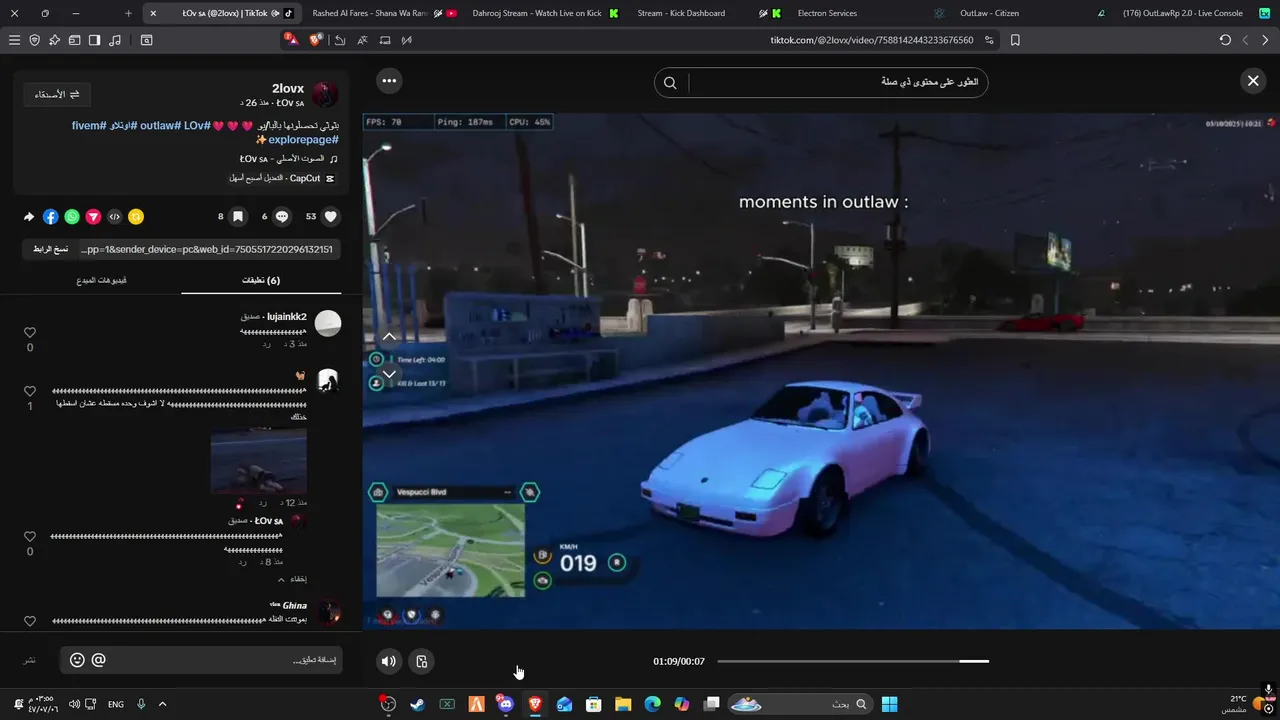Like the comment with an image attachment

click(30, 391)
